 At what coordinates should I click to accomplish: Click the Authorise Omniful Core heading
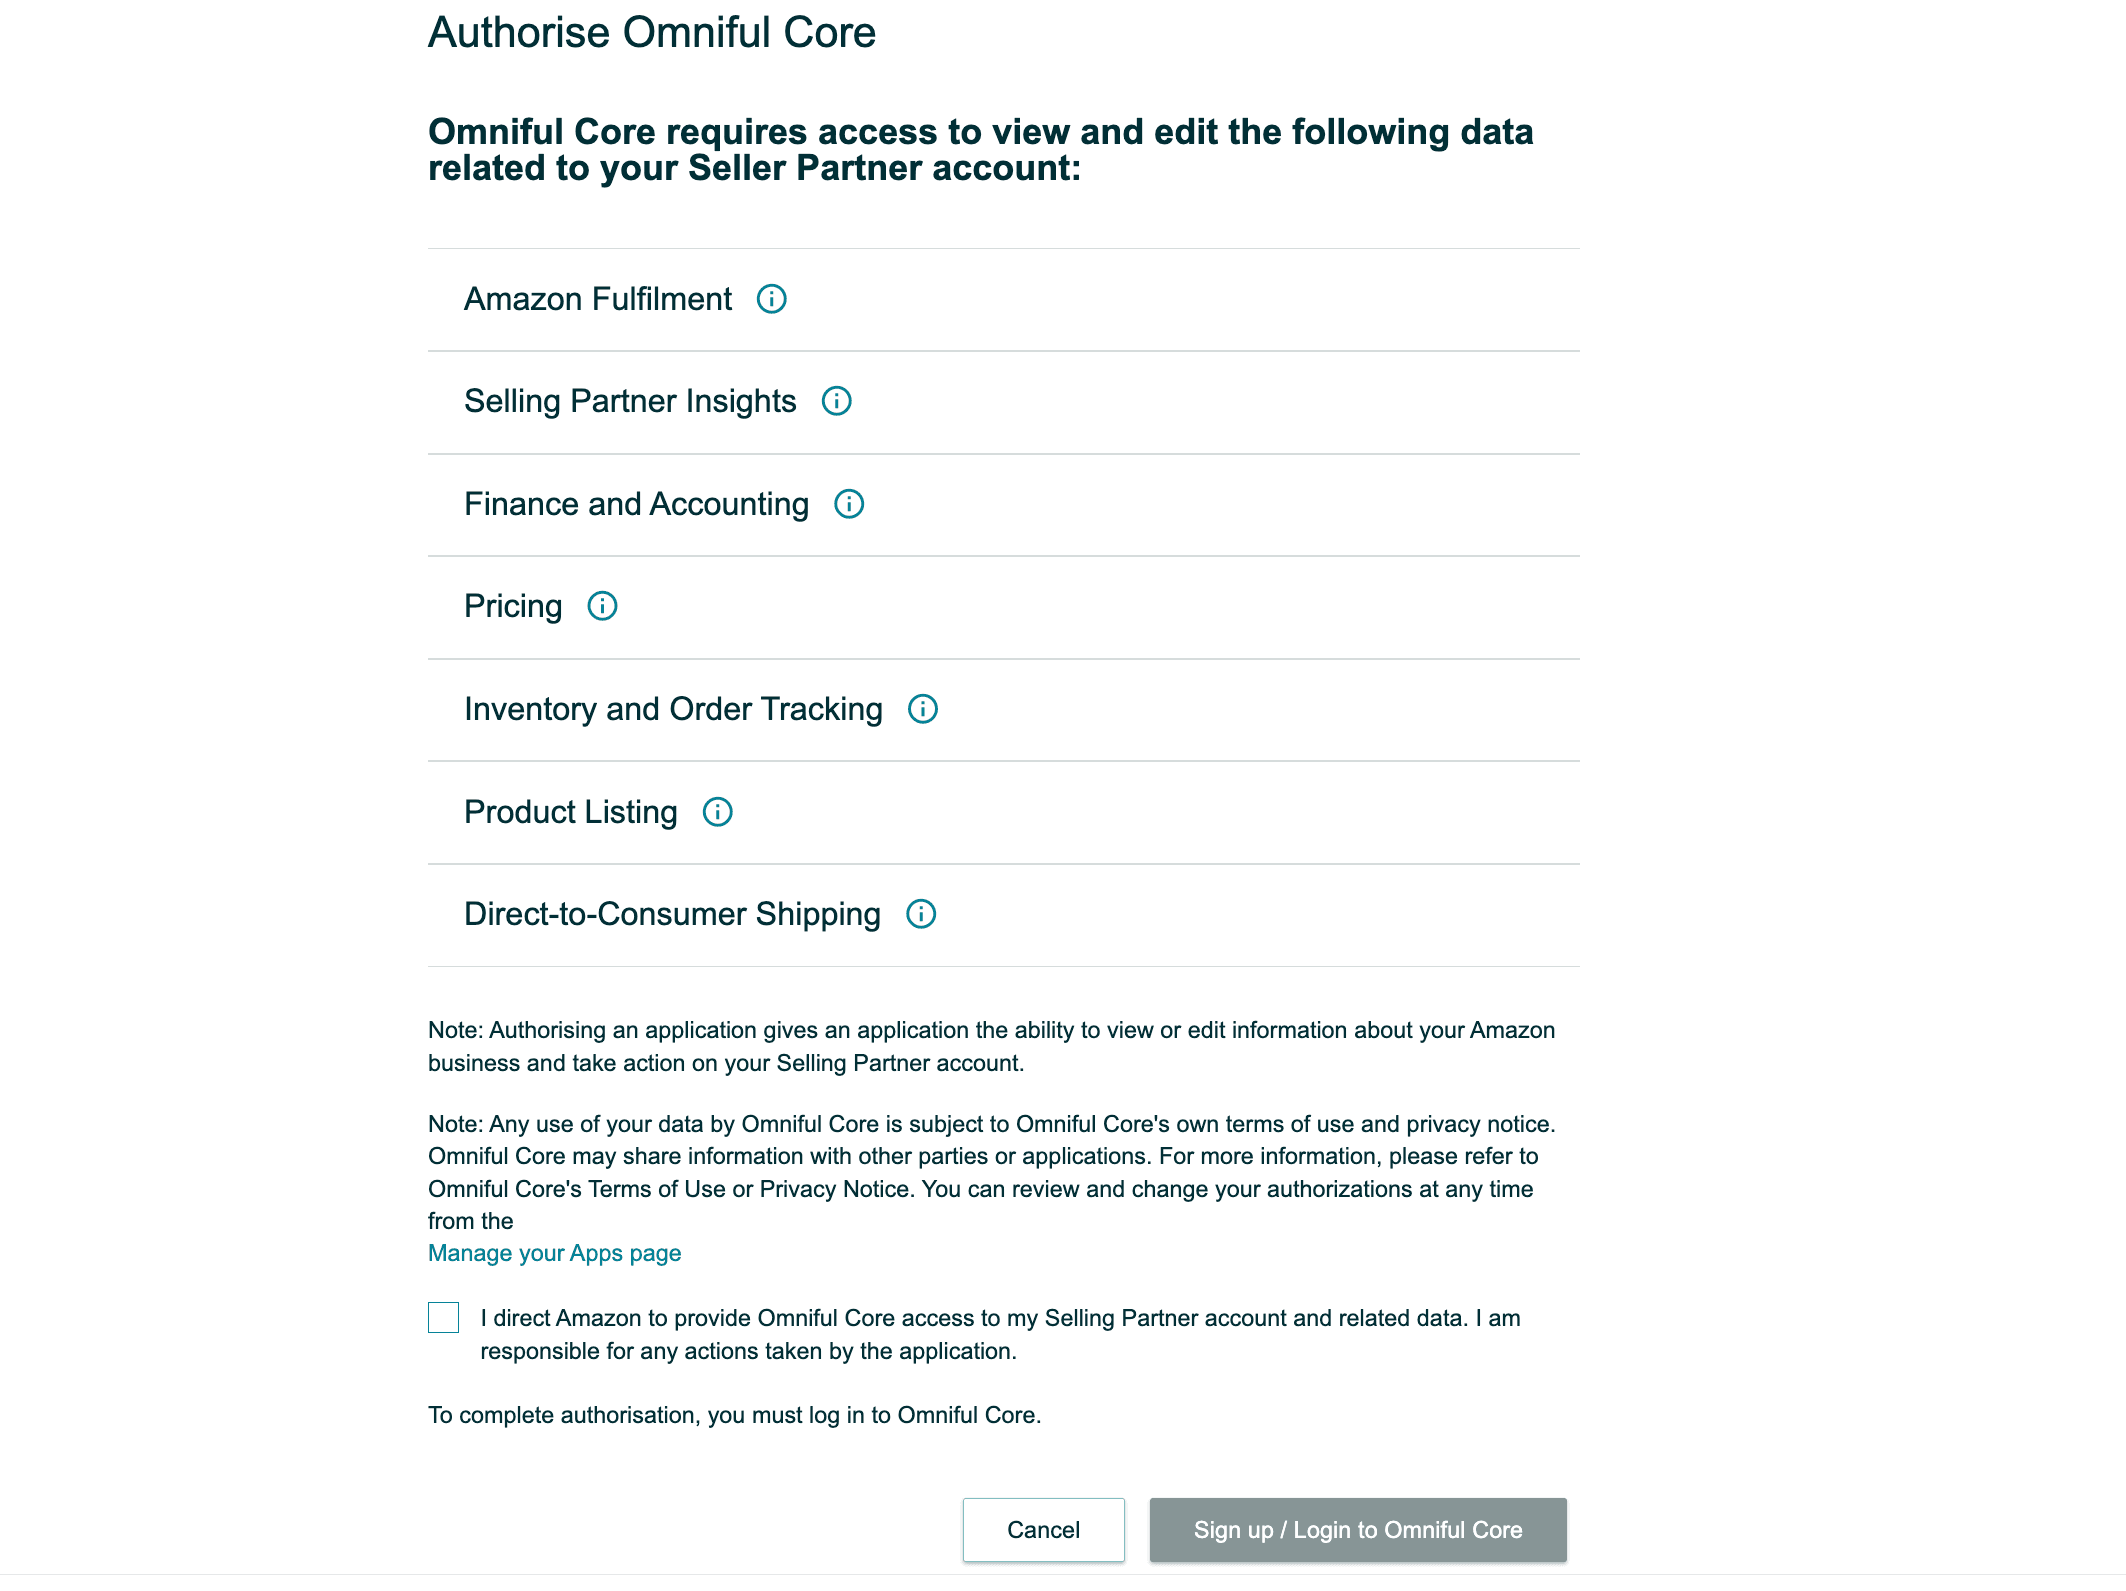point(652,33)
